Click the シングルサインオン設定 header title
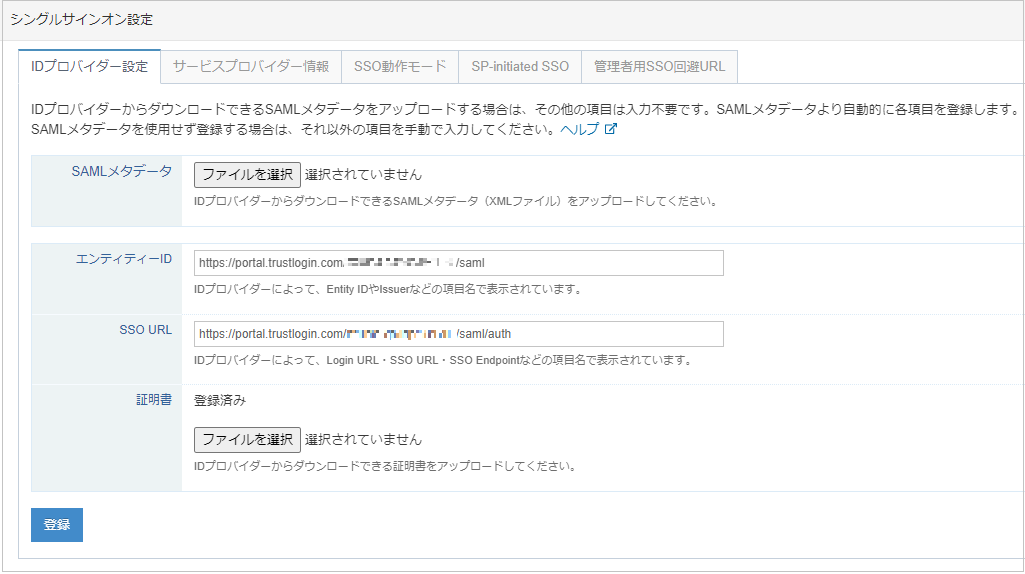This screenshot has width=1025, height=574. [x=82, y=20]
